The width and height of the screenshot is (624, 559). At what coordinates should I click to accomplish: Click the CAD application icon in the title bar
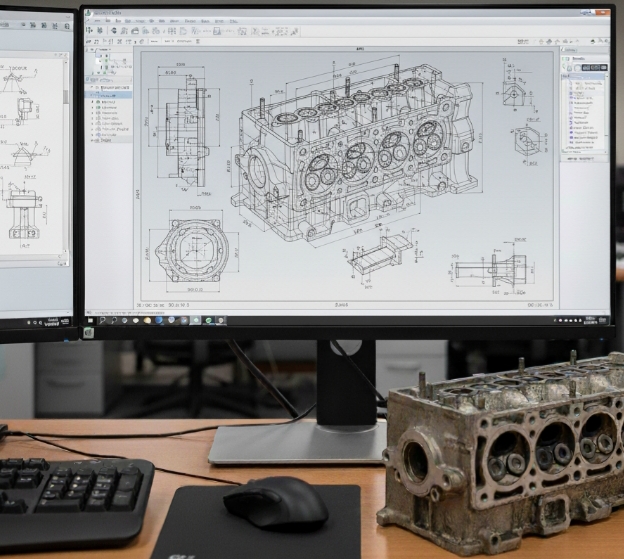tap(90, 12)
